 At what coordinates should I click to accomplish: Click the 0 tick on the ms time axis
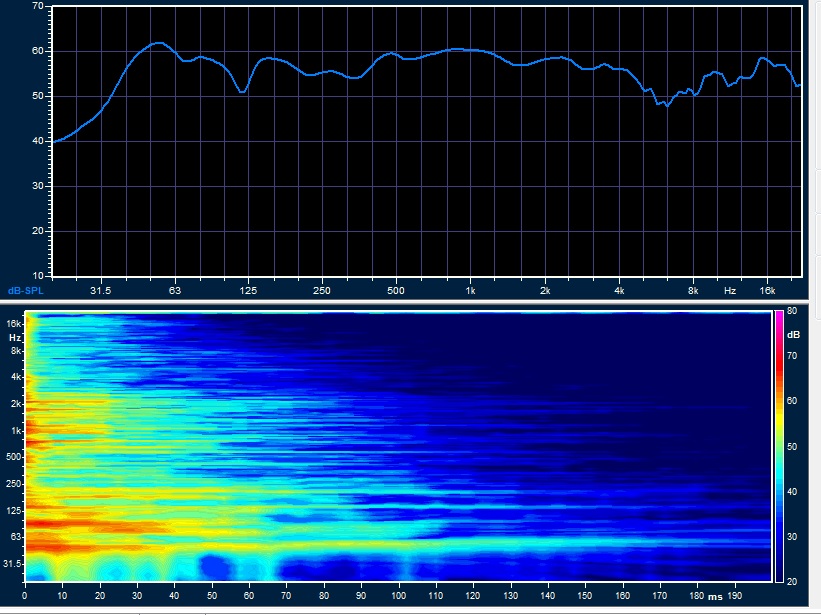click(25, 596)
